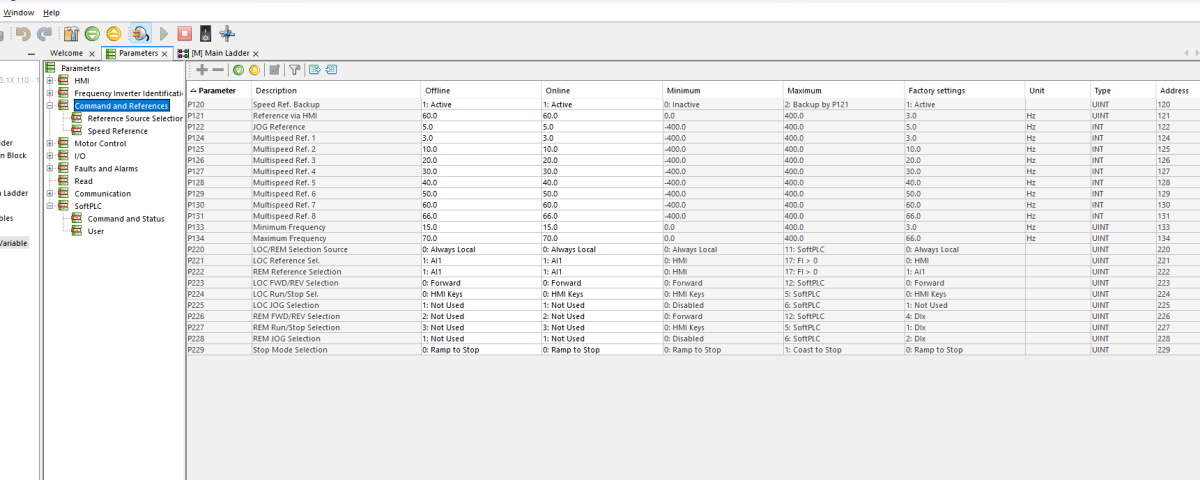Collapse the Command and References node
This screenshot has height=480, width=1200.
(50, 106)
